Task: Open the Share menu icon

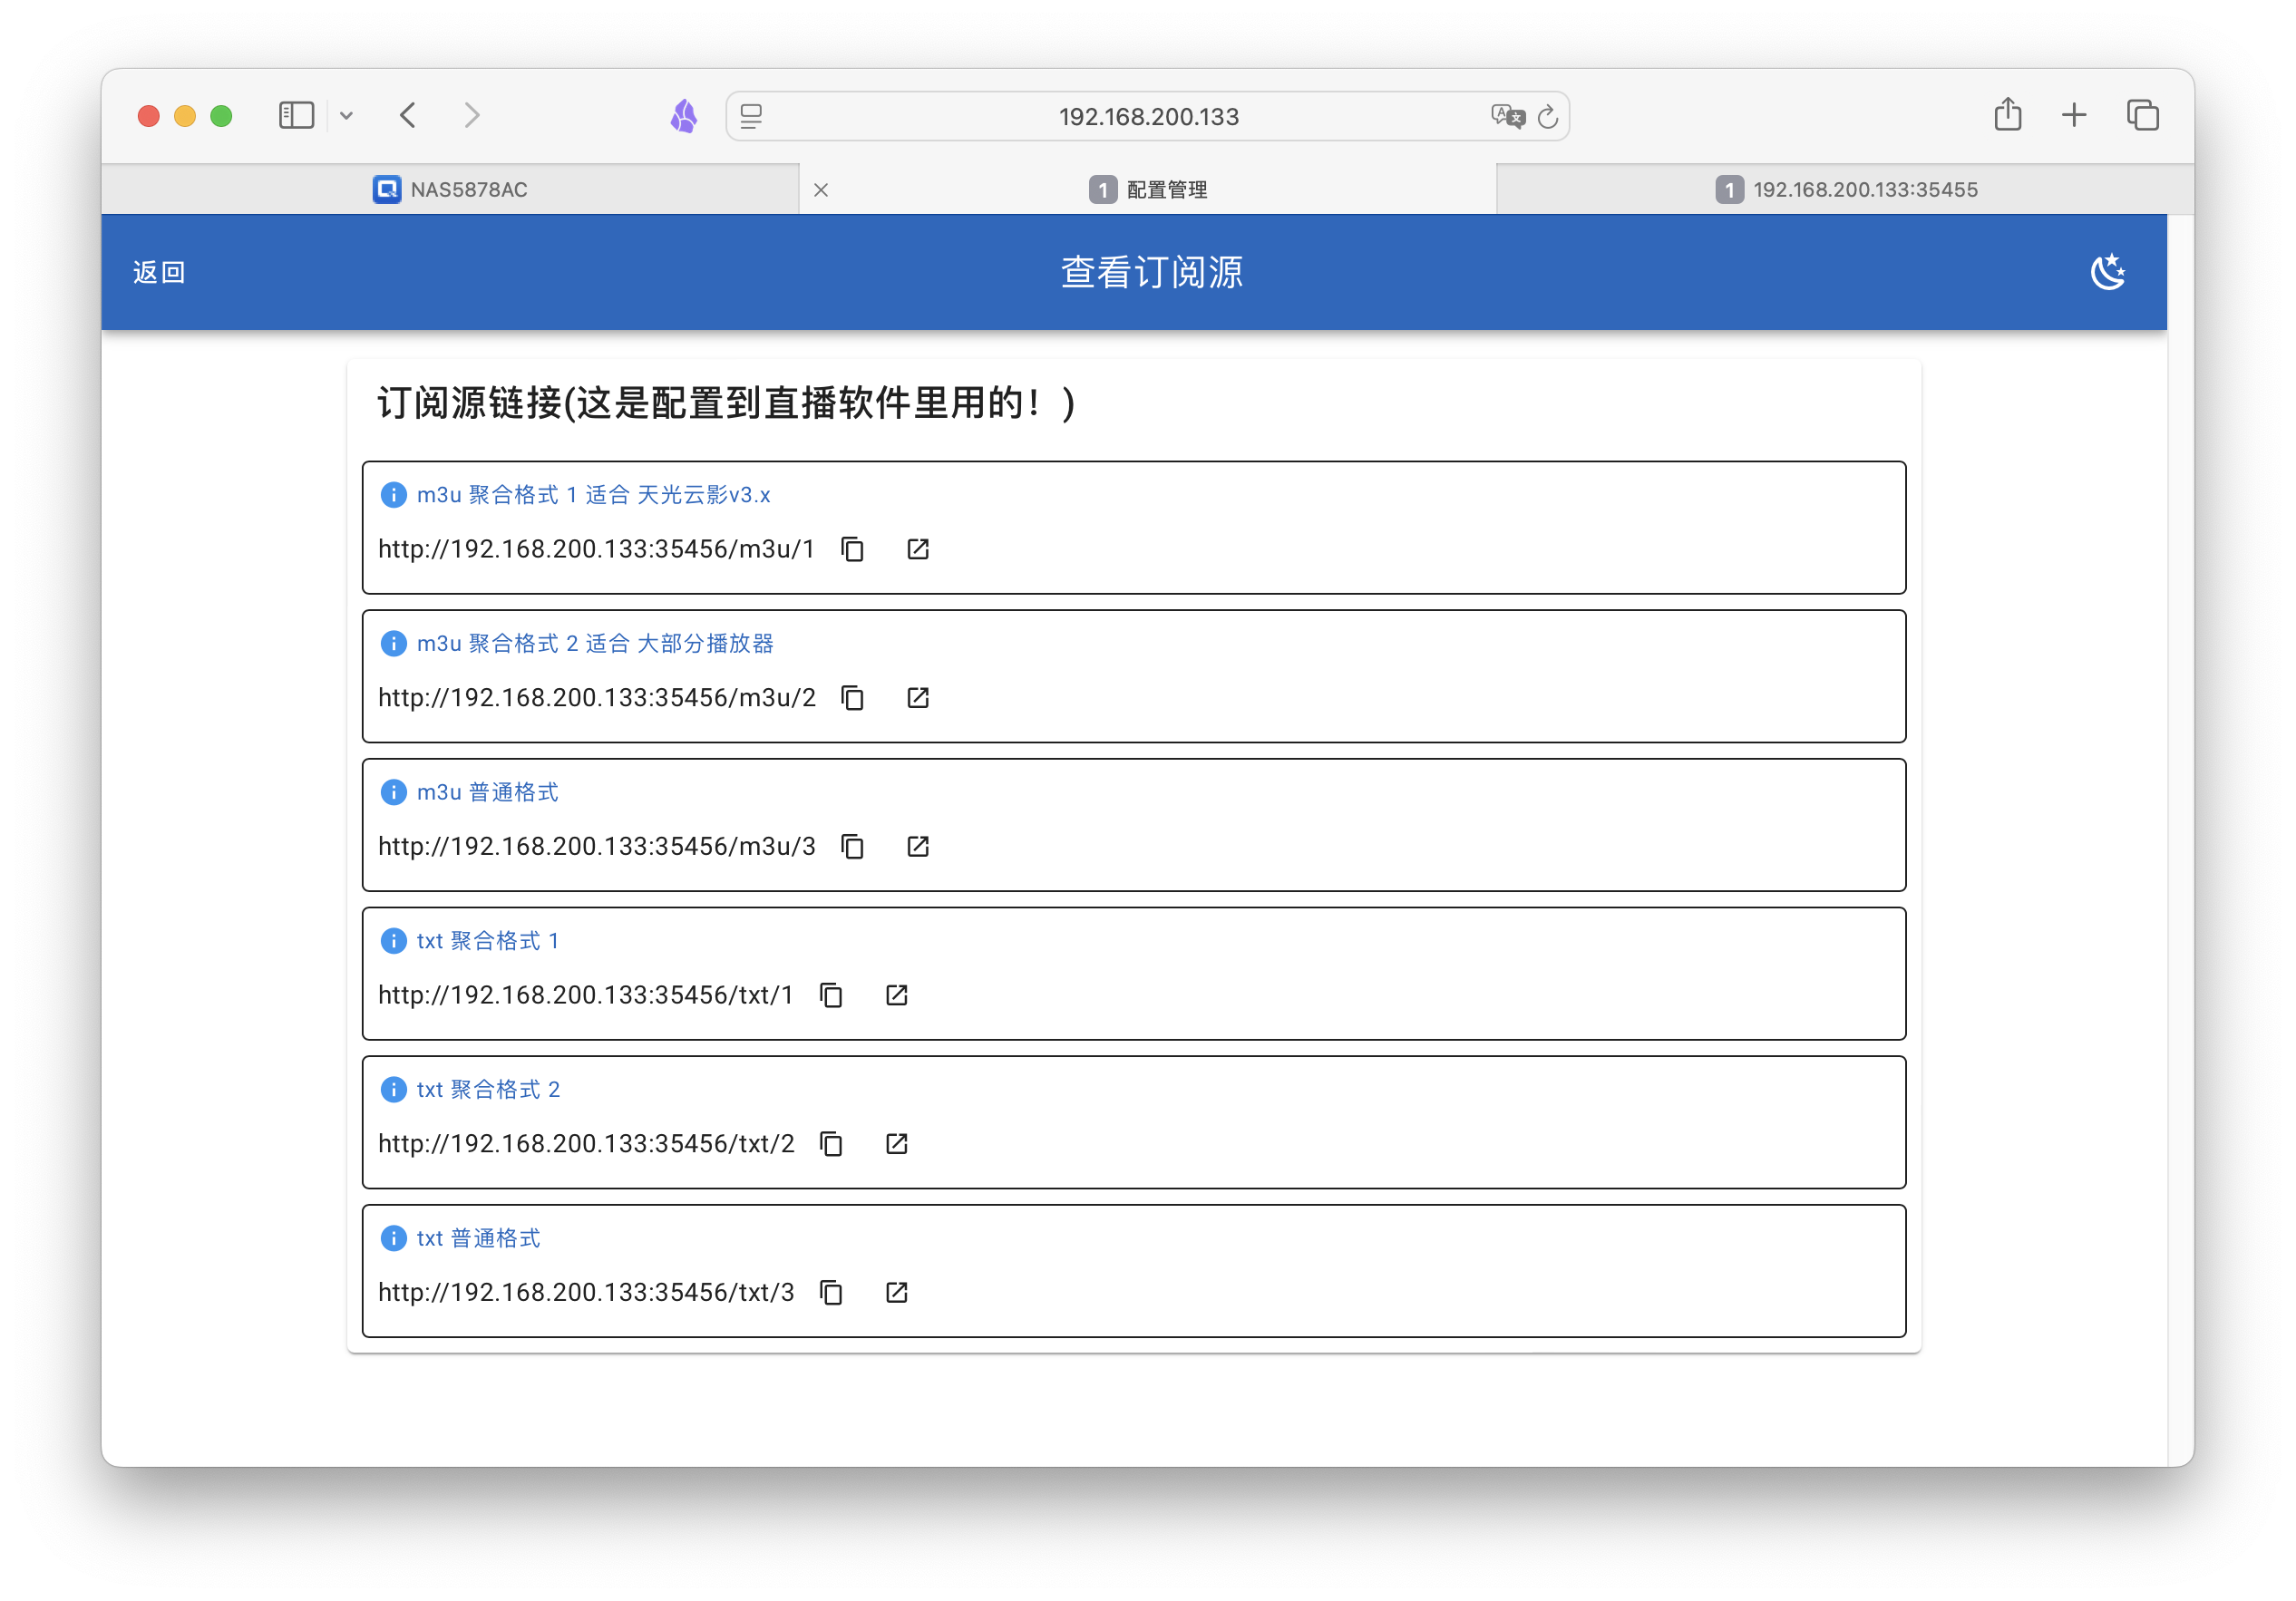Action: 2008,115
